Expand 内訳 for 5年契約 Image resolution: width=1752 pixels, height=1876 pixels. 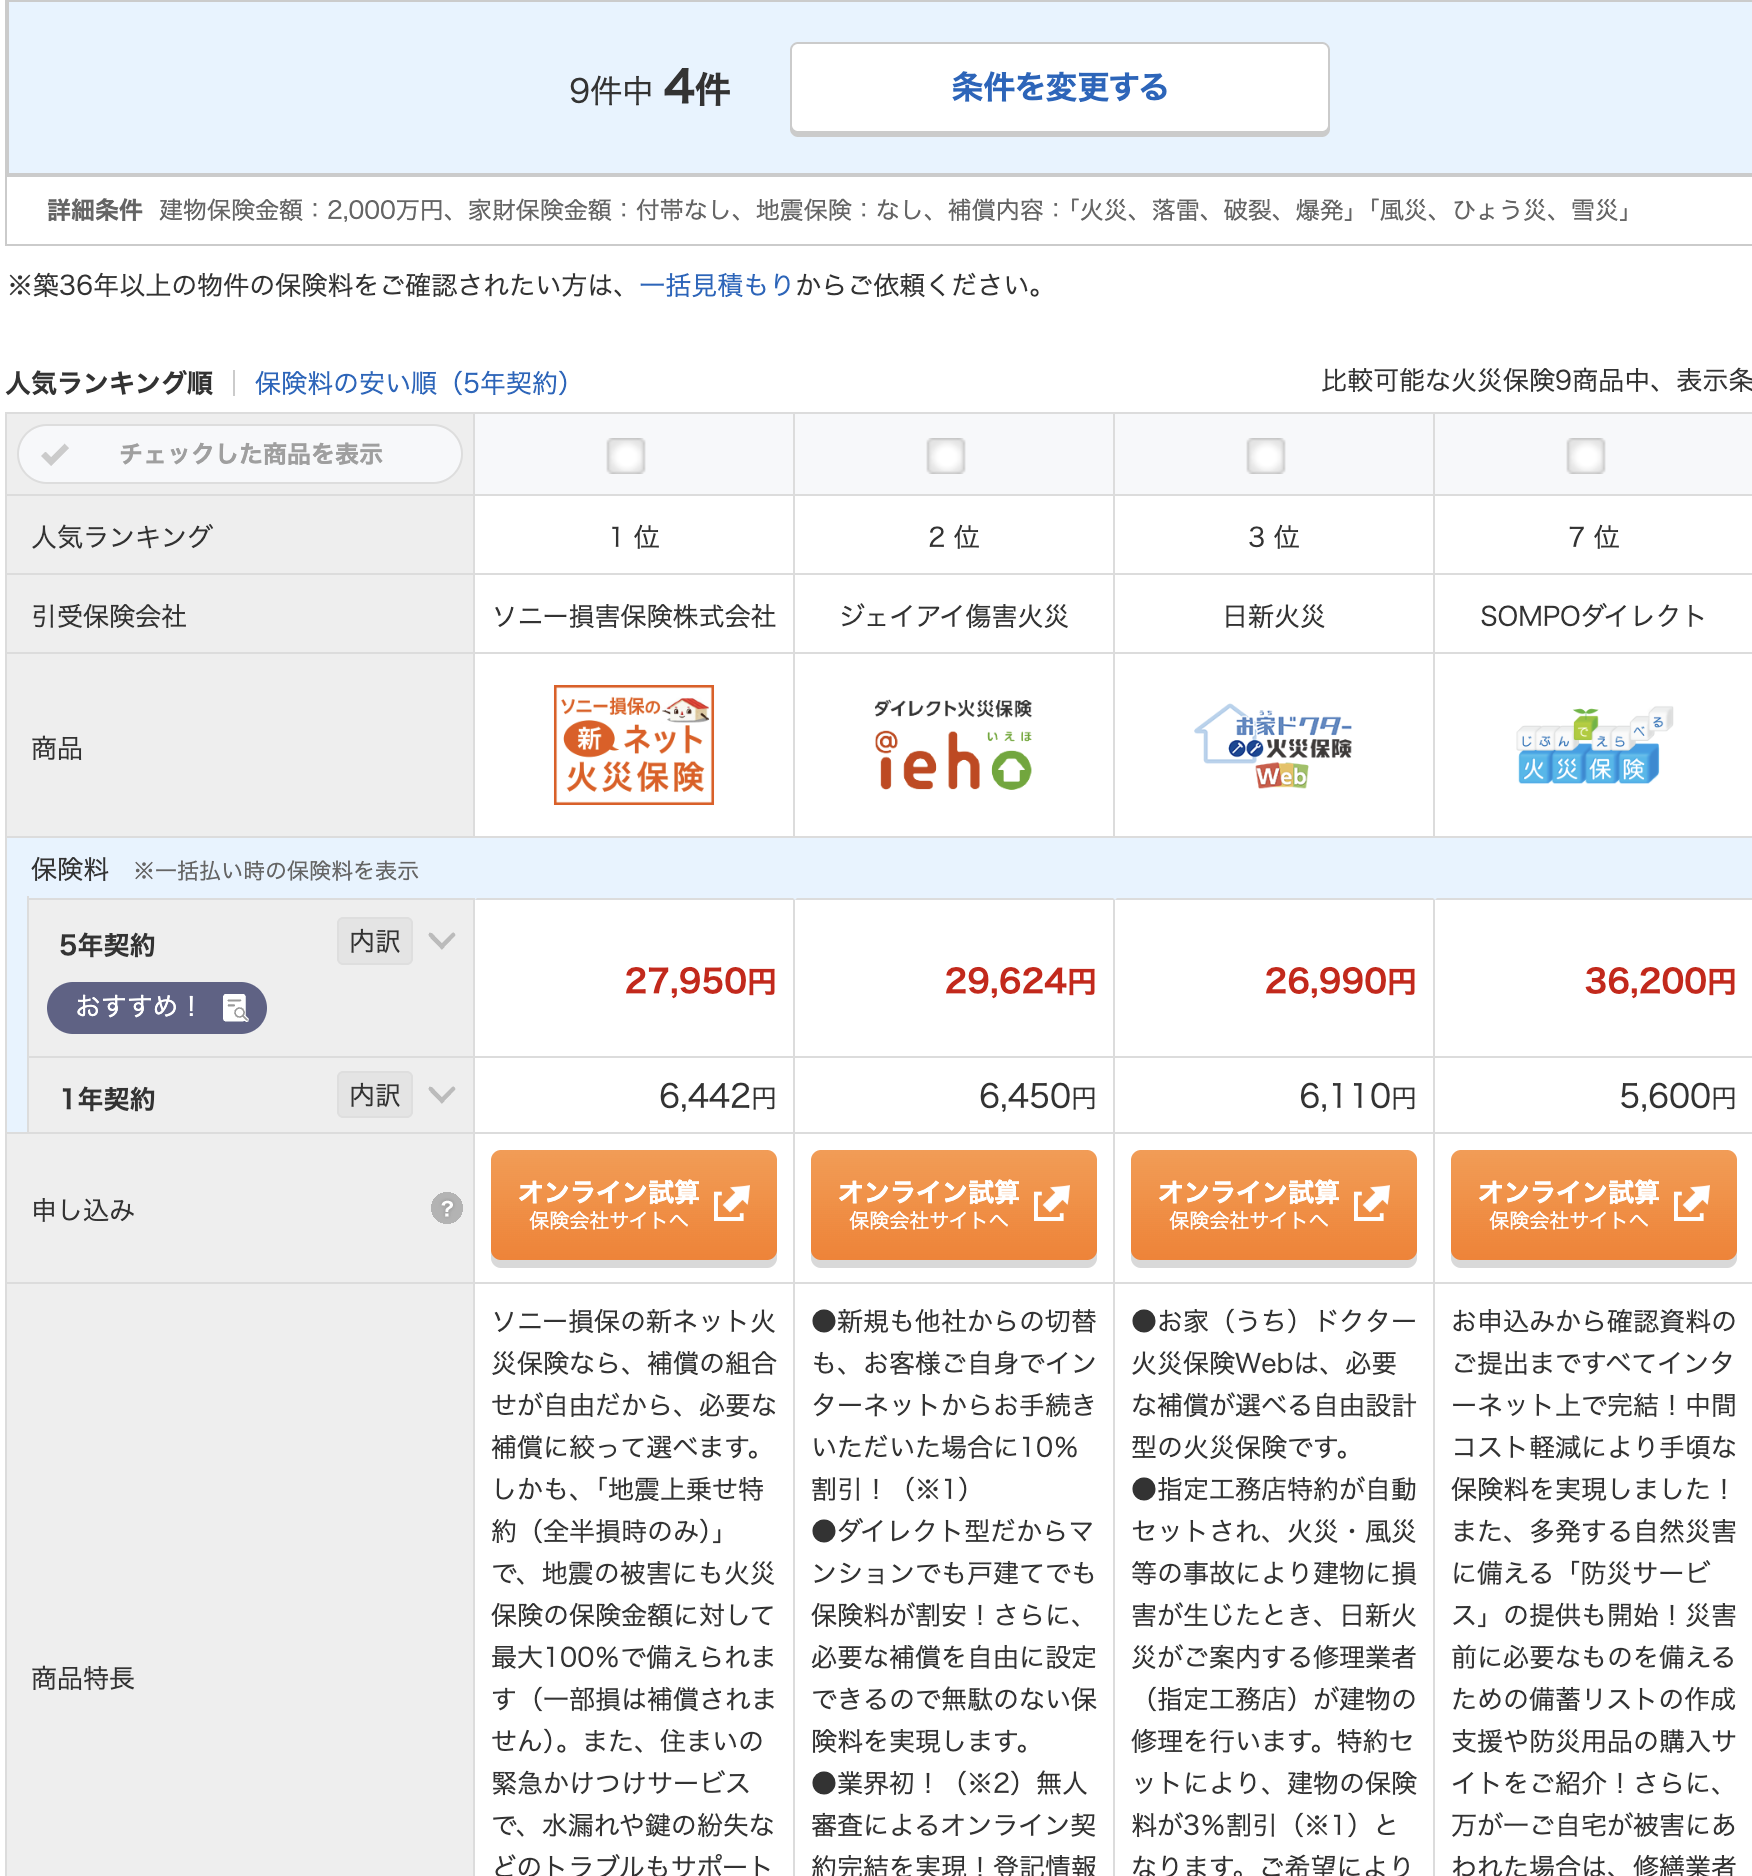[375, 941]
